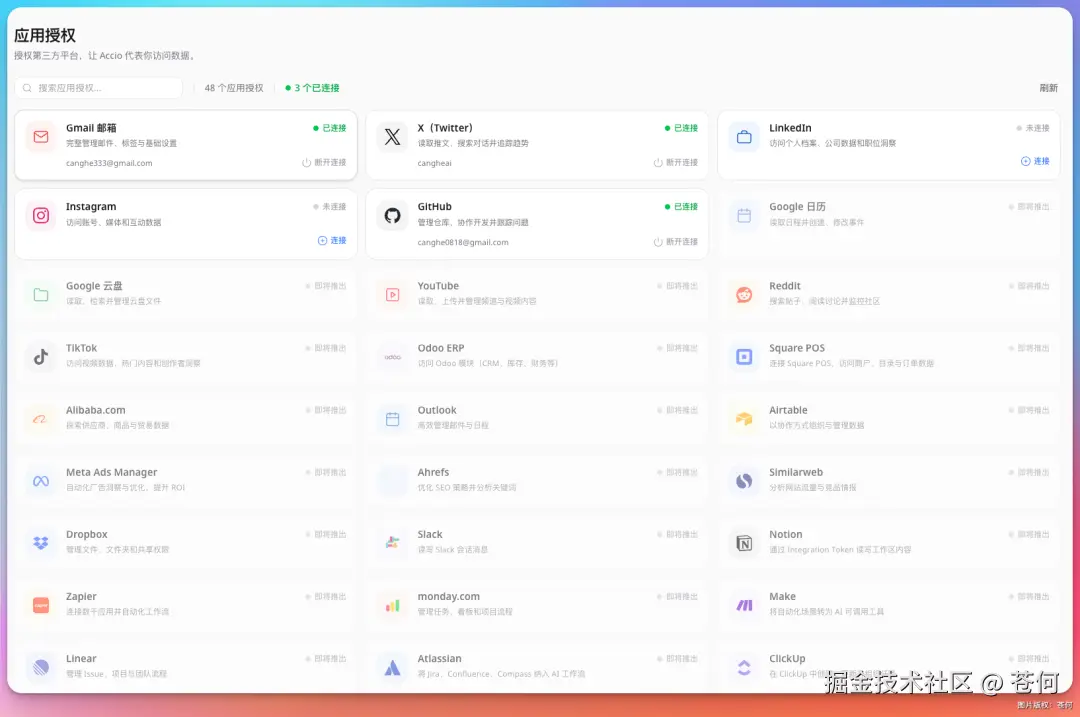Click the search magnifier icon

pos(28,88)
